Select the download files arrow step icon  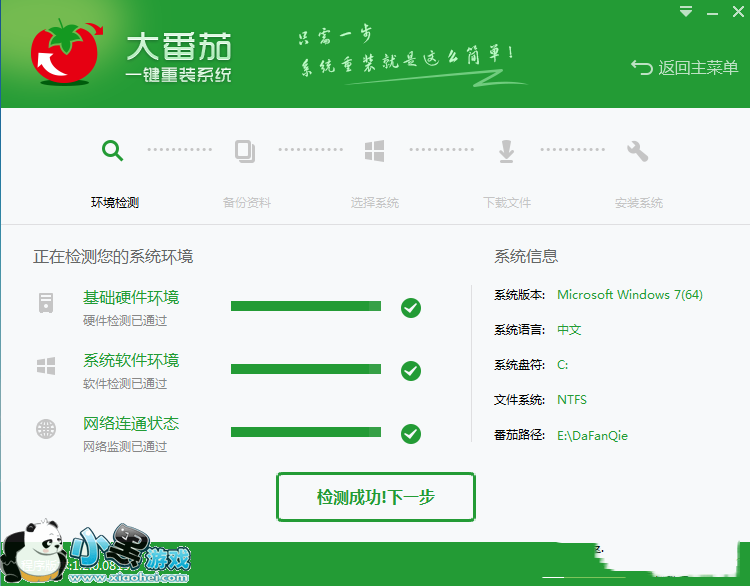[x=506, y=151]
